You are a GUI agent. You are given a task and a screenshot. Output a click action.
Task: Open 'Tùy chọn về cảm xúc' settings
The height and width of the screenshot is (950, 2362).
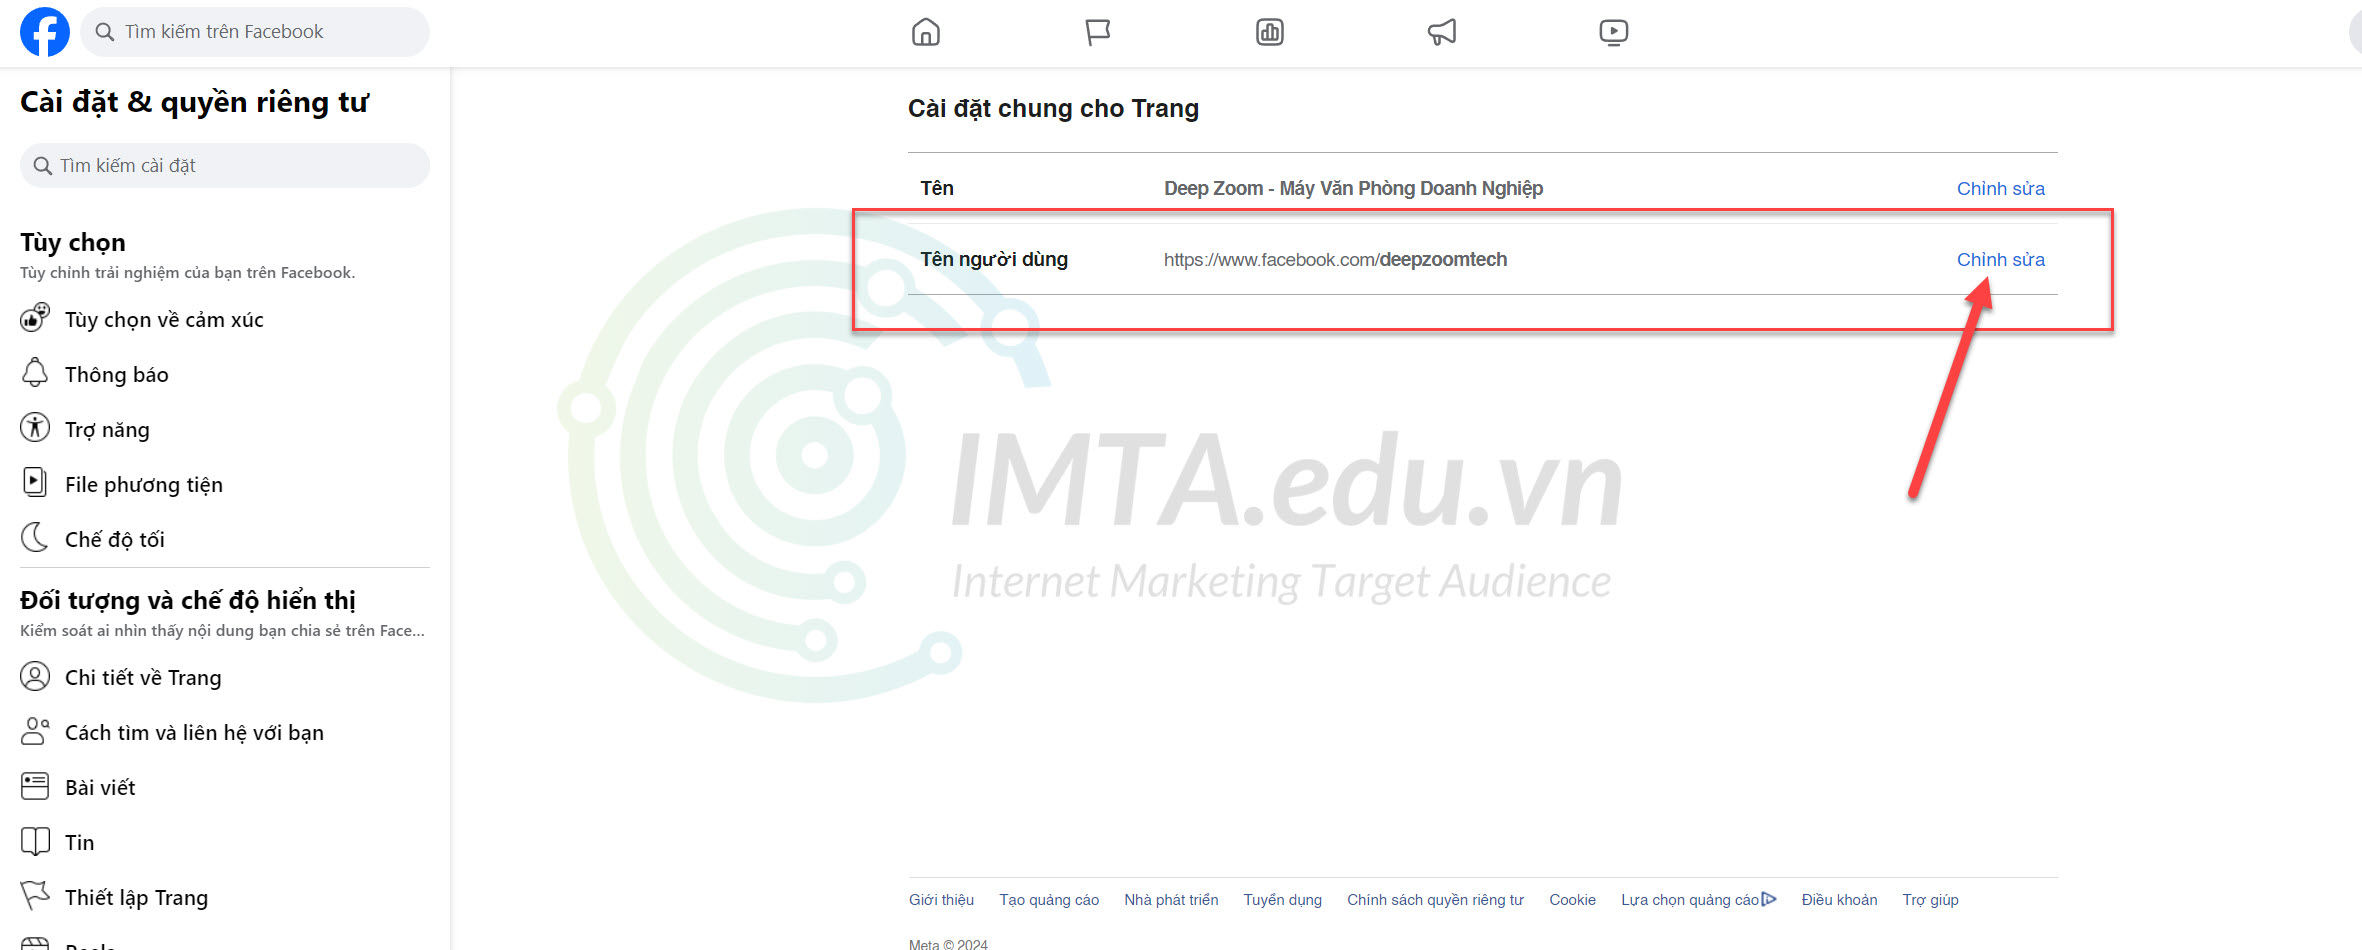pyautogui.click(x=164, y=320)
